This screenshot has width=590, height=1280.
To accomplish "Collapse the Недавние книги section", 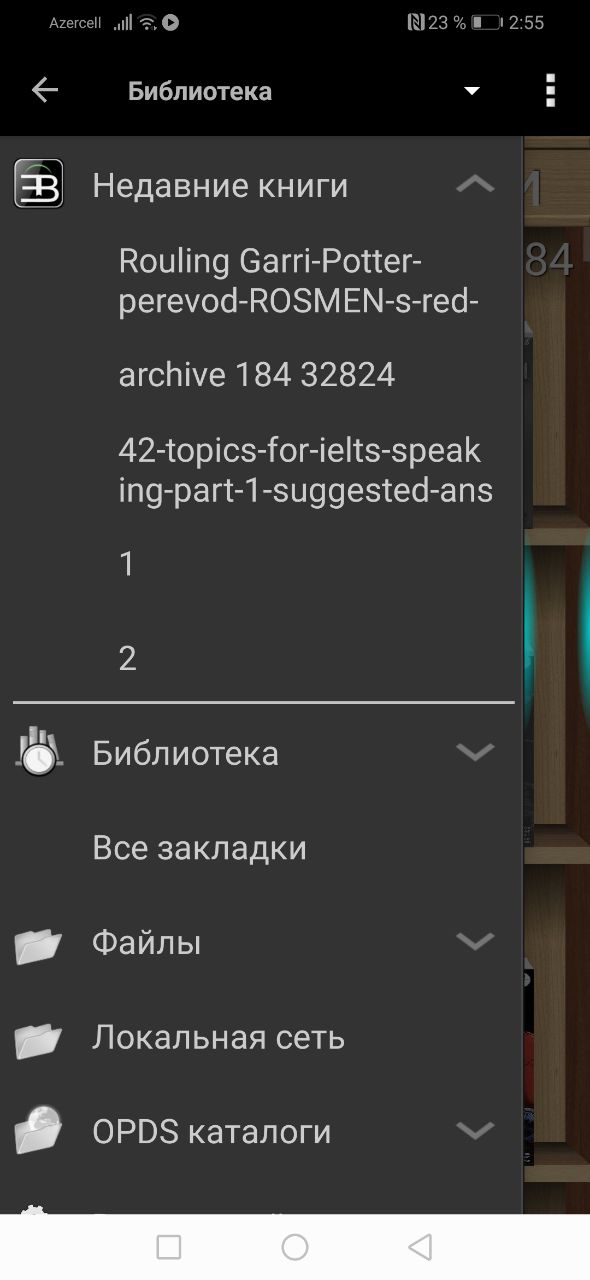I will [x=475, y=184].
